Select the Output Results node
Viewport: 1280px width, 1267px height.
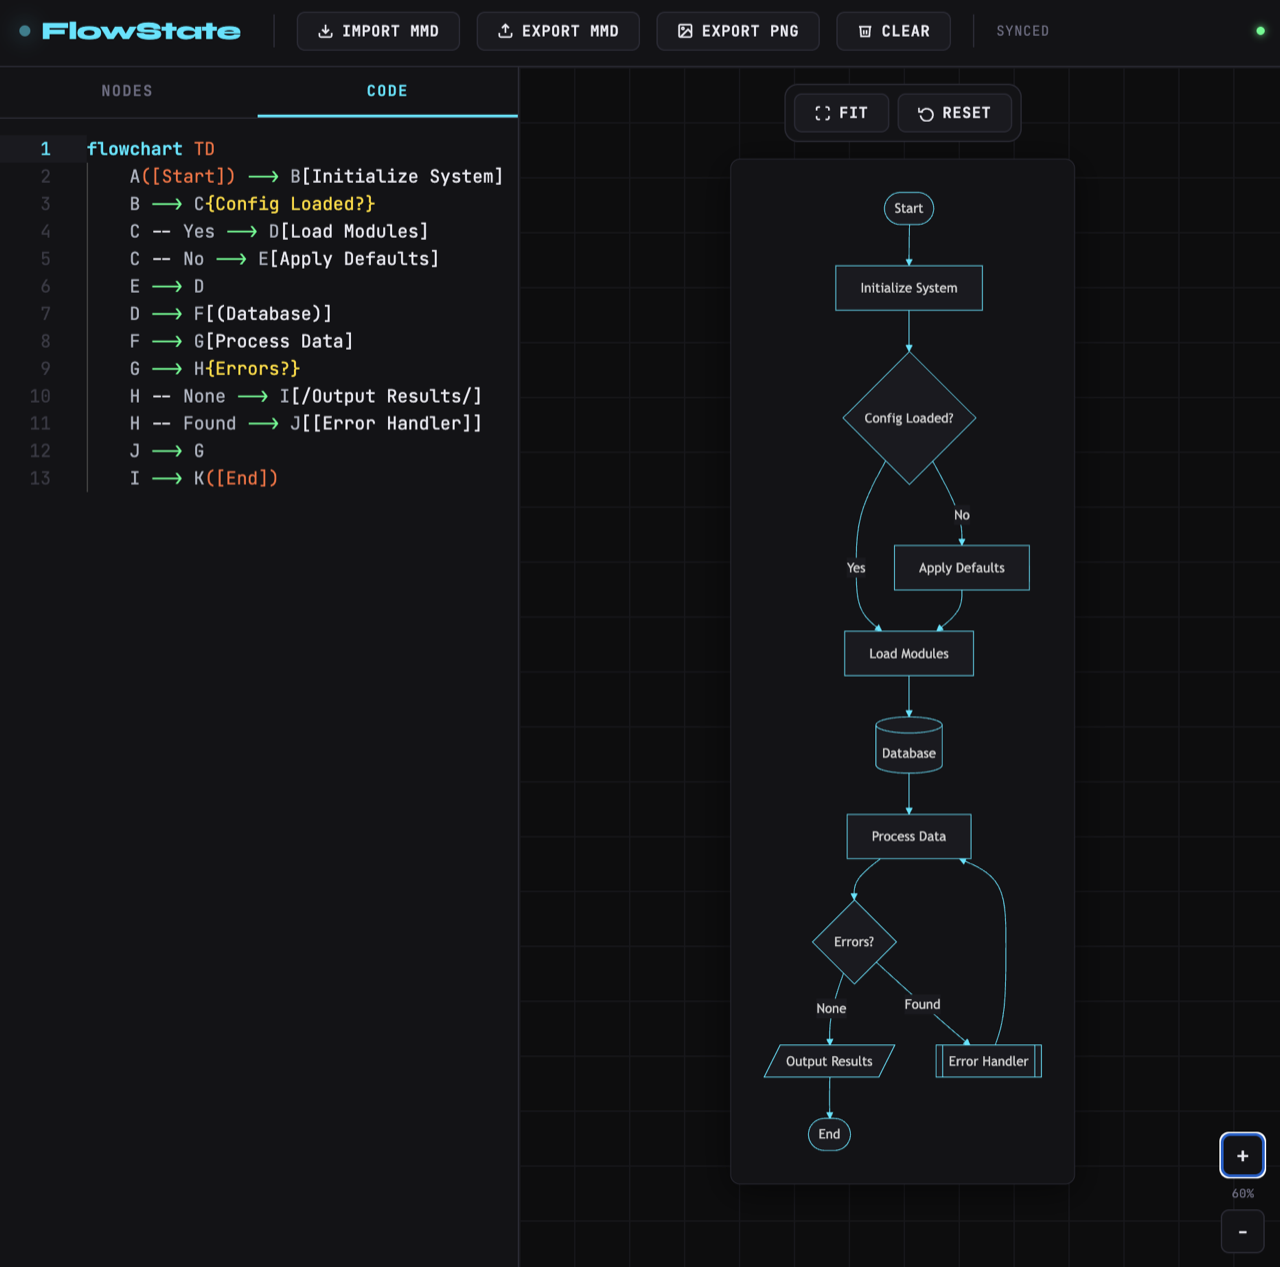click(x=829, y=1061)
